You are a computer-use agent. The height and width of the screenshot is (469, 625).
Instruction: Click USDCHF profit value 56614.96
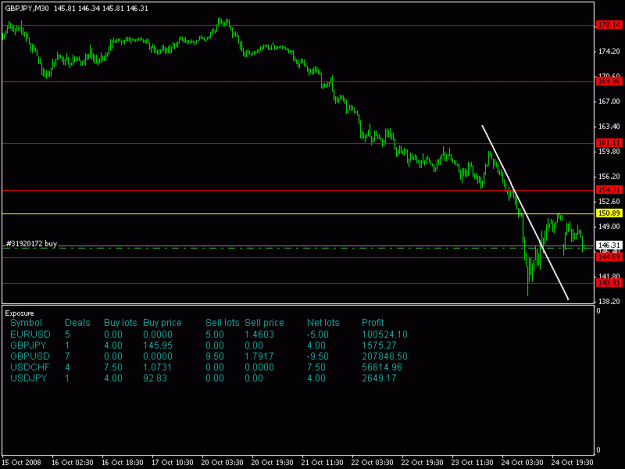click(382, 367)
